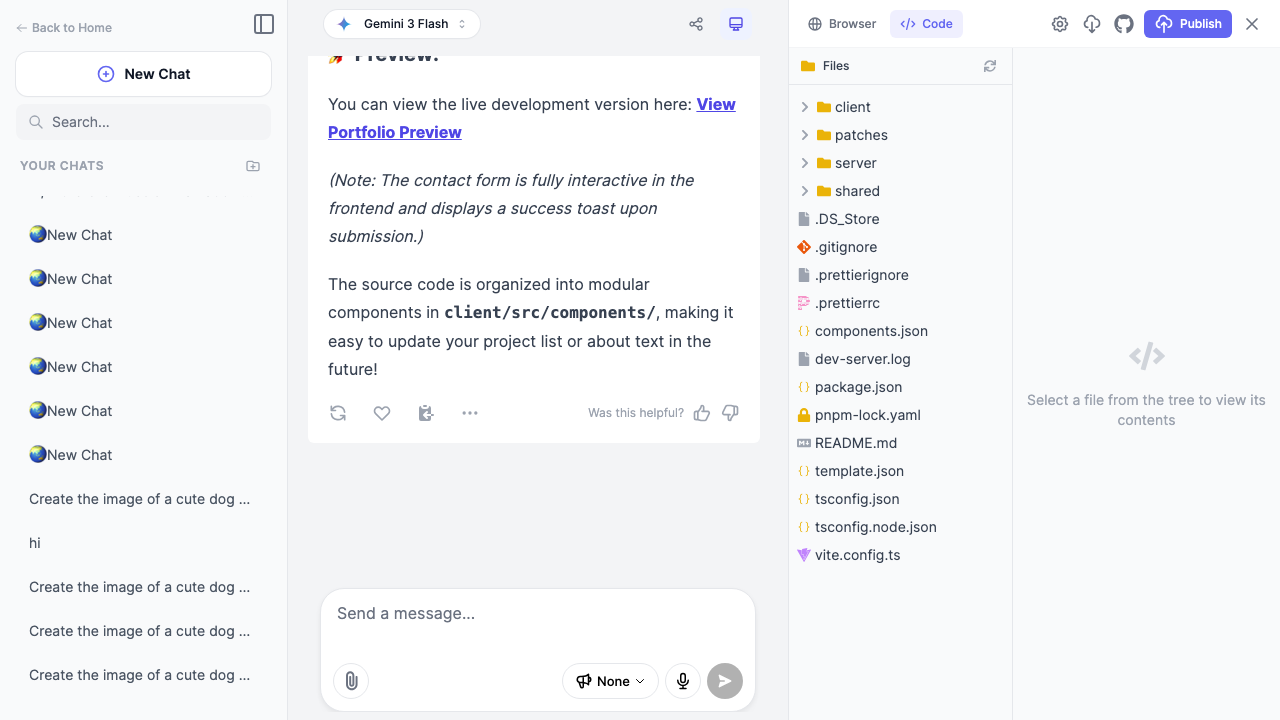Activate the microphone for voice input
The height and width of the screenshot is (720, 1280).
[x=683, y=681]
